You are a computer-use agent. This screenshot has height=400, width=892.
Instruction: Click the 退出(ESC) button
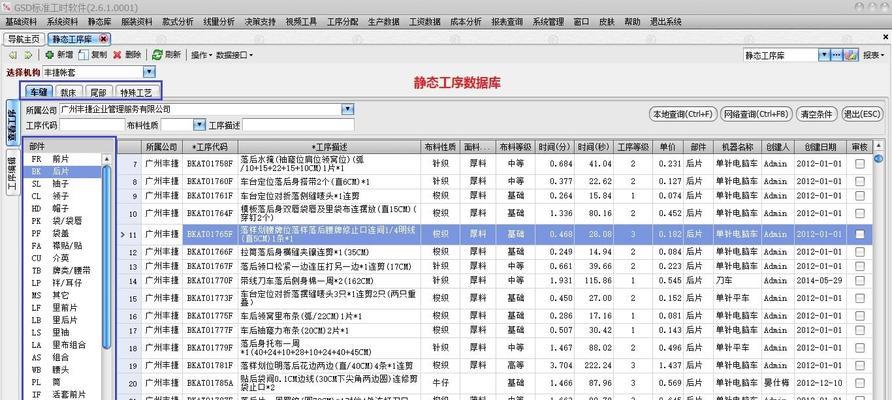click(x=861, y=114)
